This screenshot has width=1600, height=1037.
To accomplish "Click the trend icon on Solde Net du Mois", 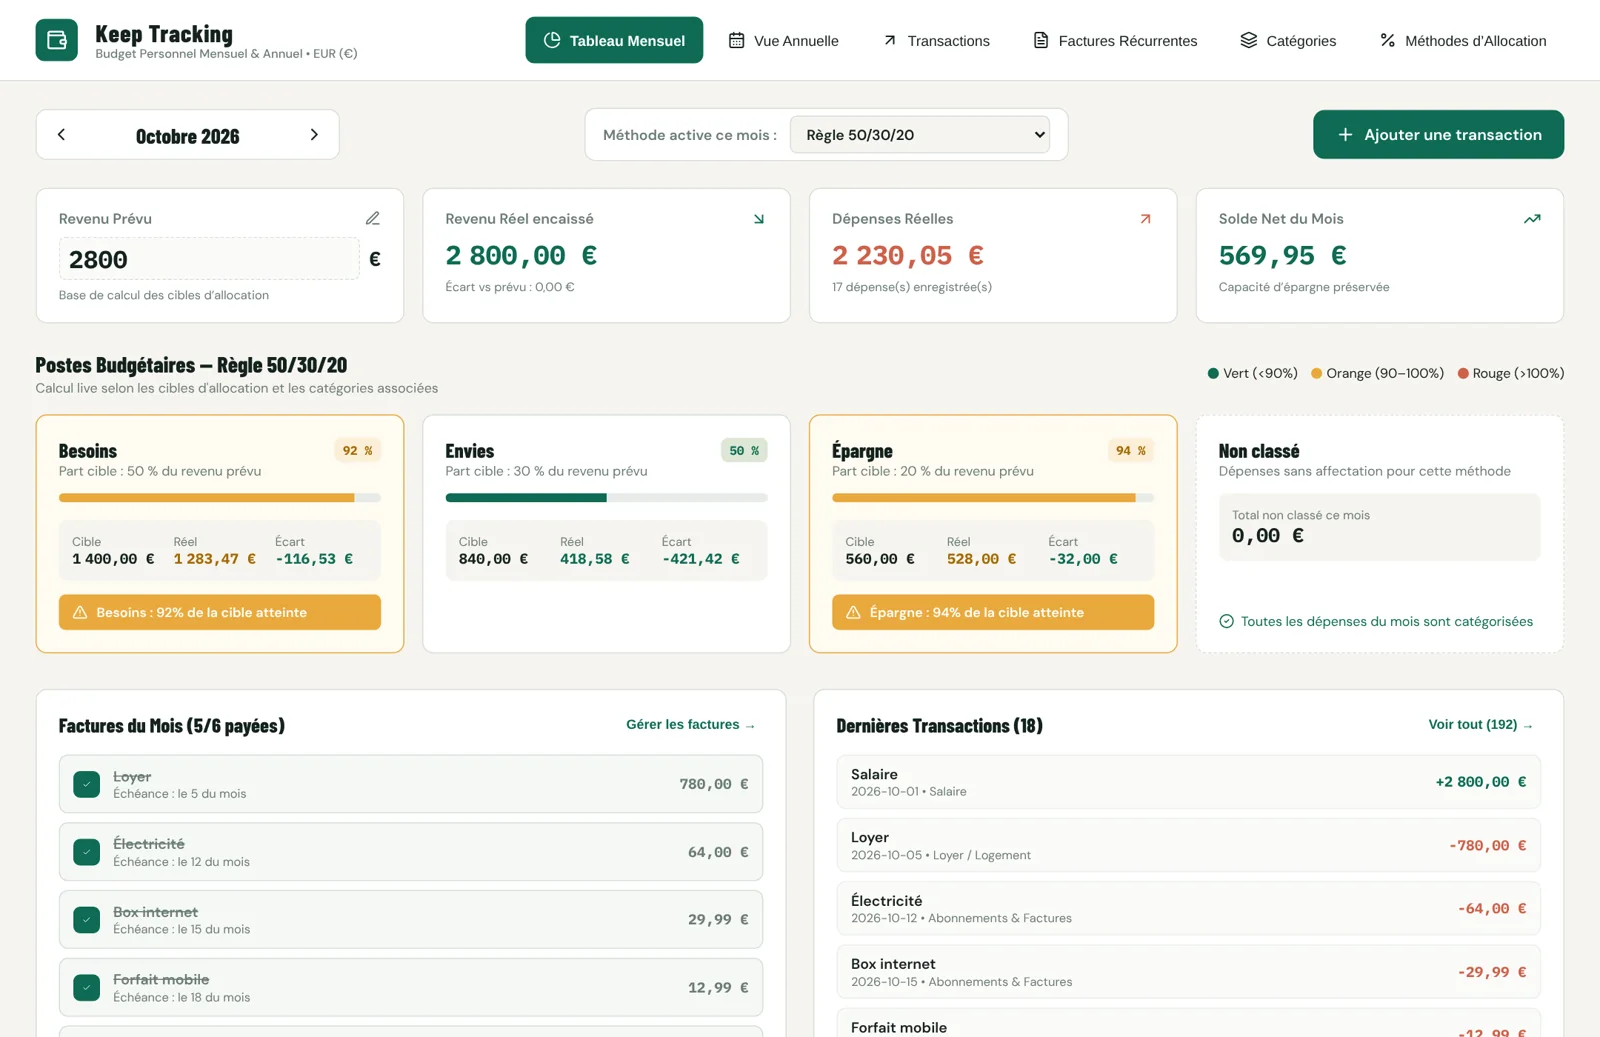I will 1532,218.
